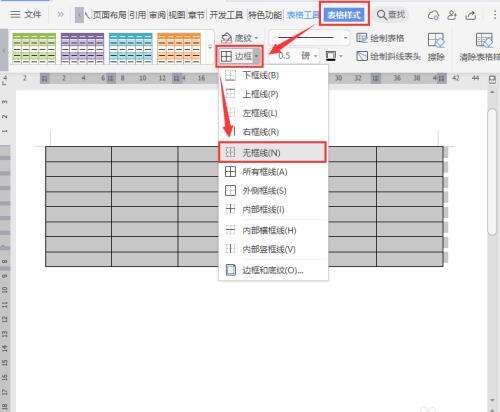The height and width of the screenshot is (412, 500).
Task: Choose 所有框线(A) from border menu
Action: (273, 172)
